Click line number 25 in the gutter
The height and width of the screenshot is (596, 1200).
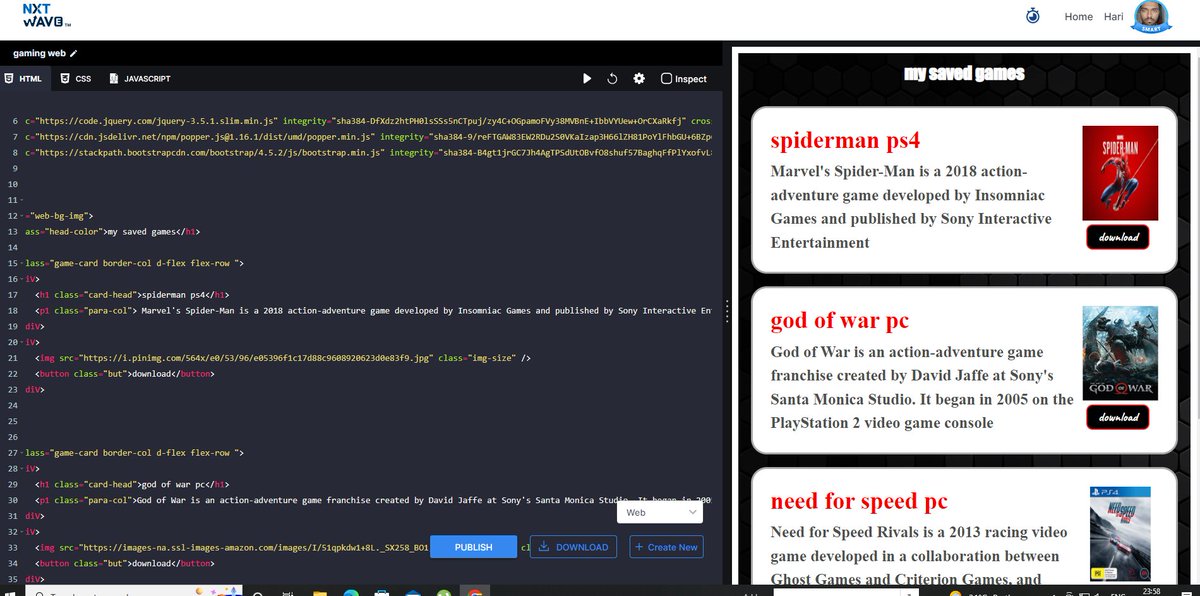(x=15, y=422)
